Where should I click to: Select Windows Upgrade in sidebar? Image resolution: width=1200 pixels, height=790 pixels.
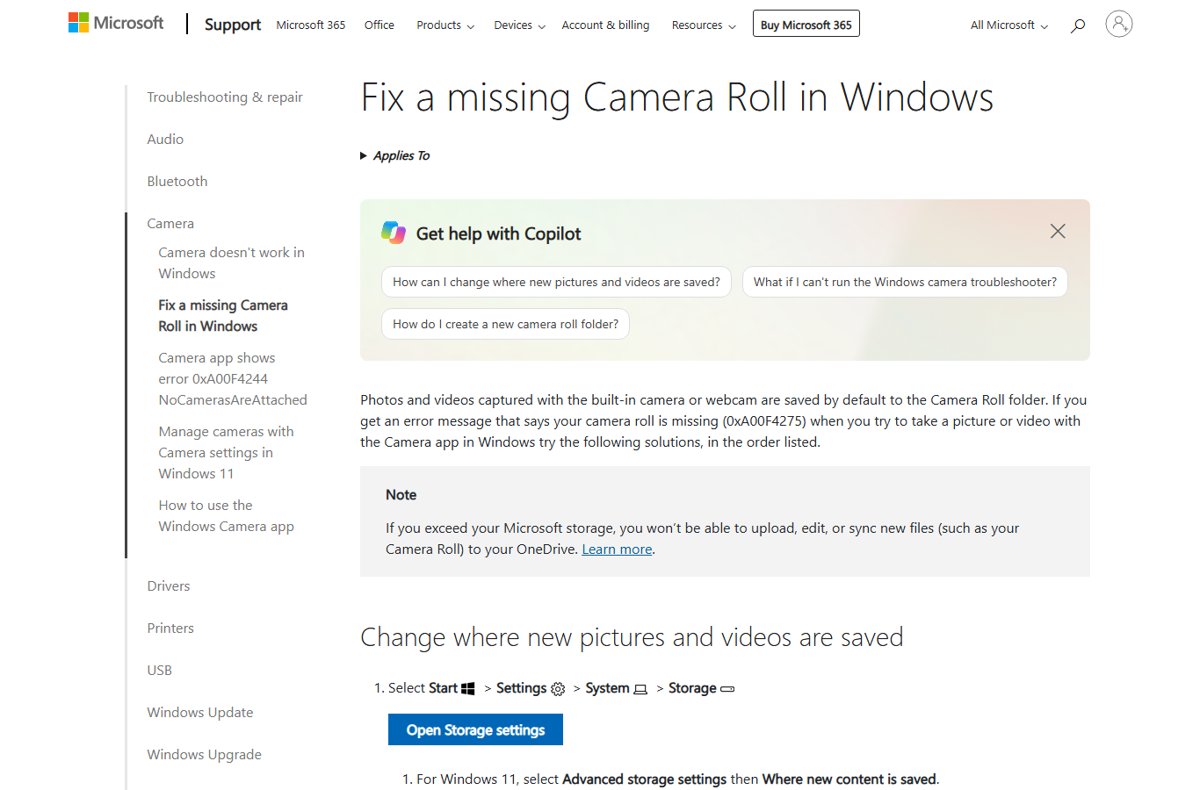point(204,754)
